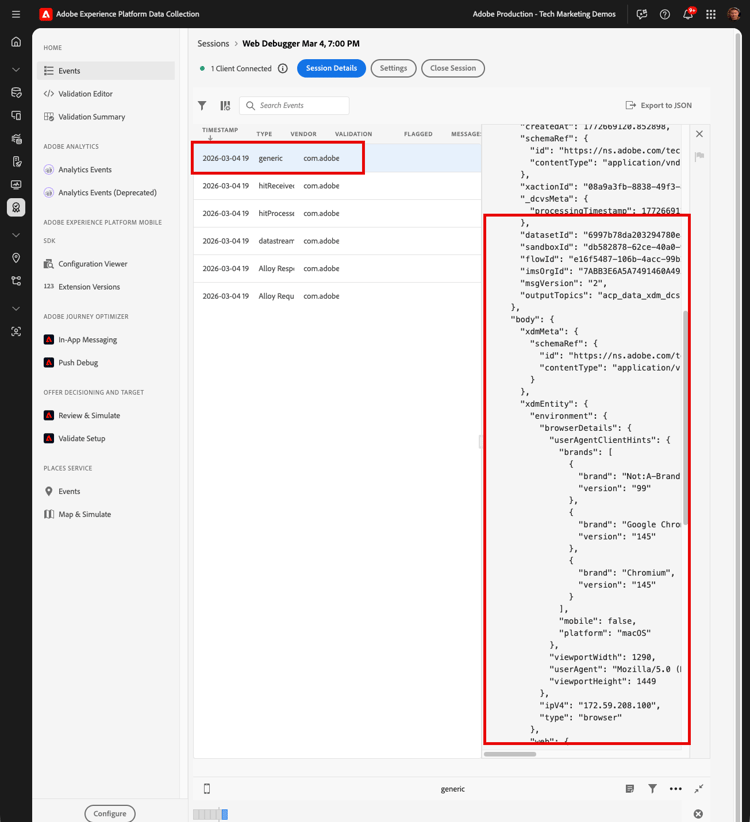Click Export to JSON
The height and width of the screenshot is (822, 750).
pos(659,105)
